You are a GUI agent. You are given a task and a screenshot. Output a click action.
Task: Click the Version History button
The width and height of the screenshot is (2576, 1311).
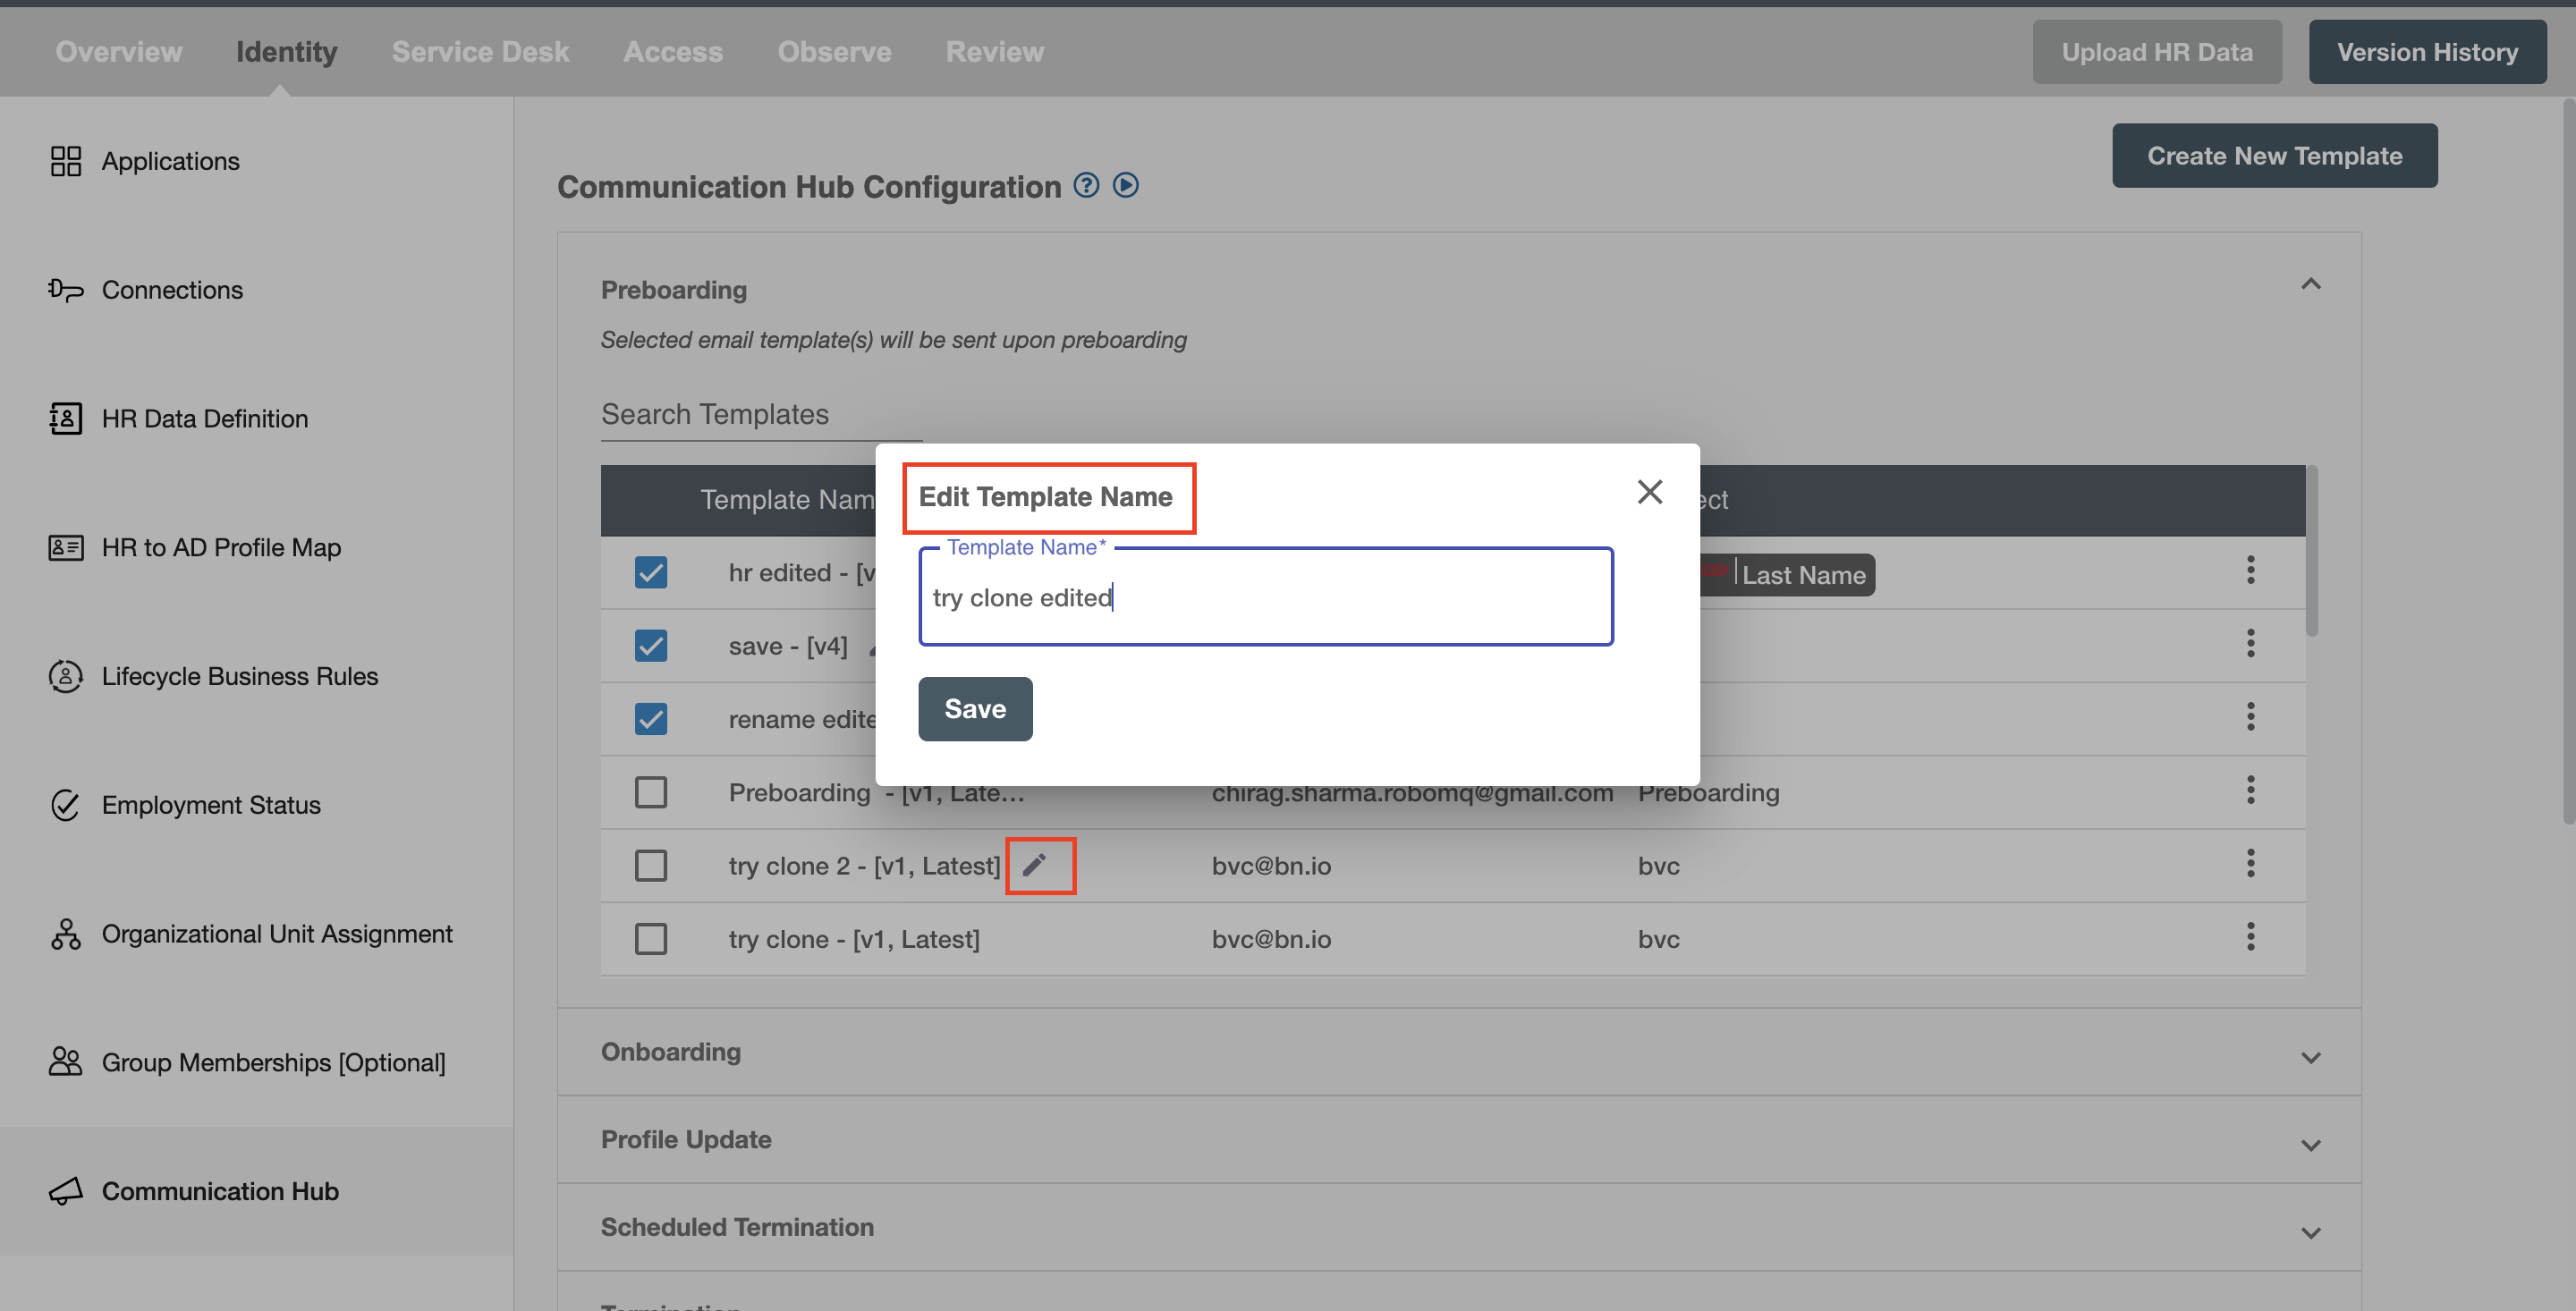pyautogui.click(x=2428, y=52)
